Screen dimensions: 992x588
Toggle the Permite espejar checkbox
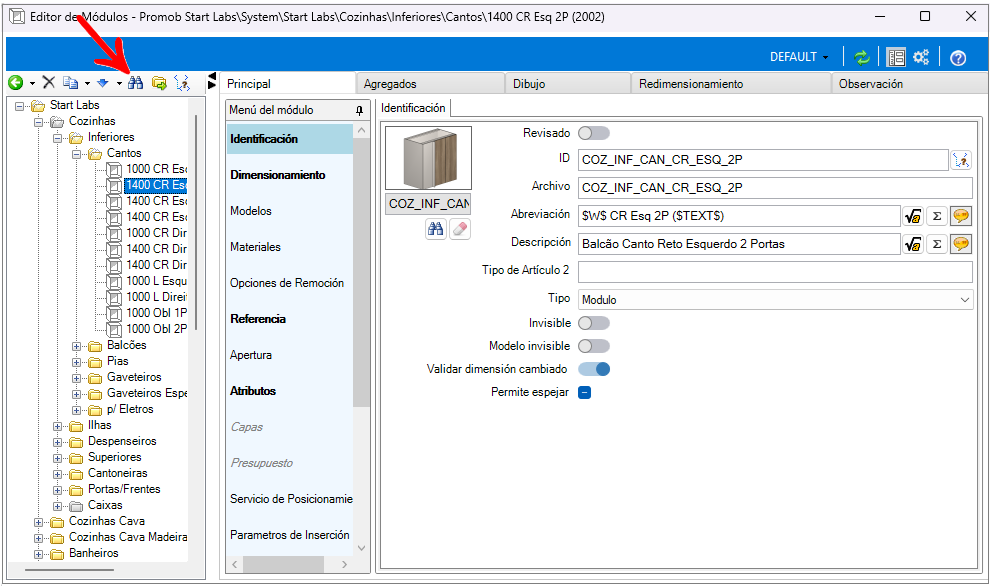coord(585,392)
